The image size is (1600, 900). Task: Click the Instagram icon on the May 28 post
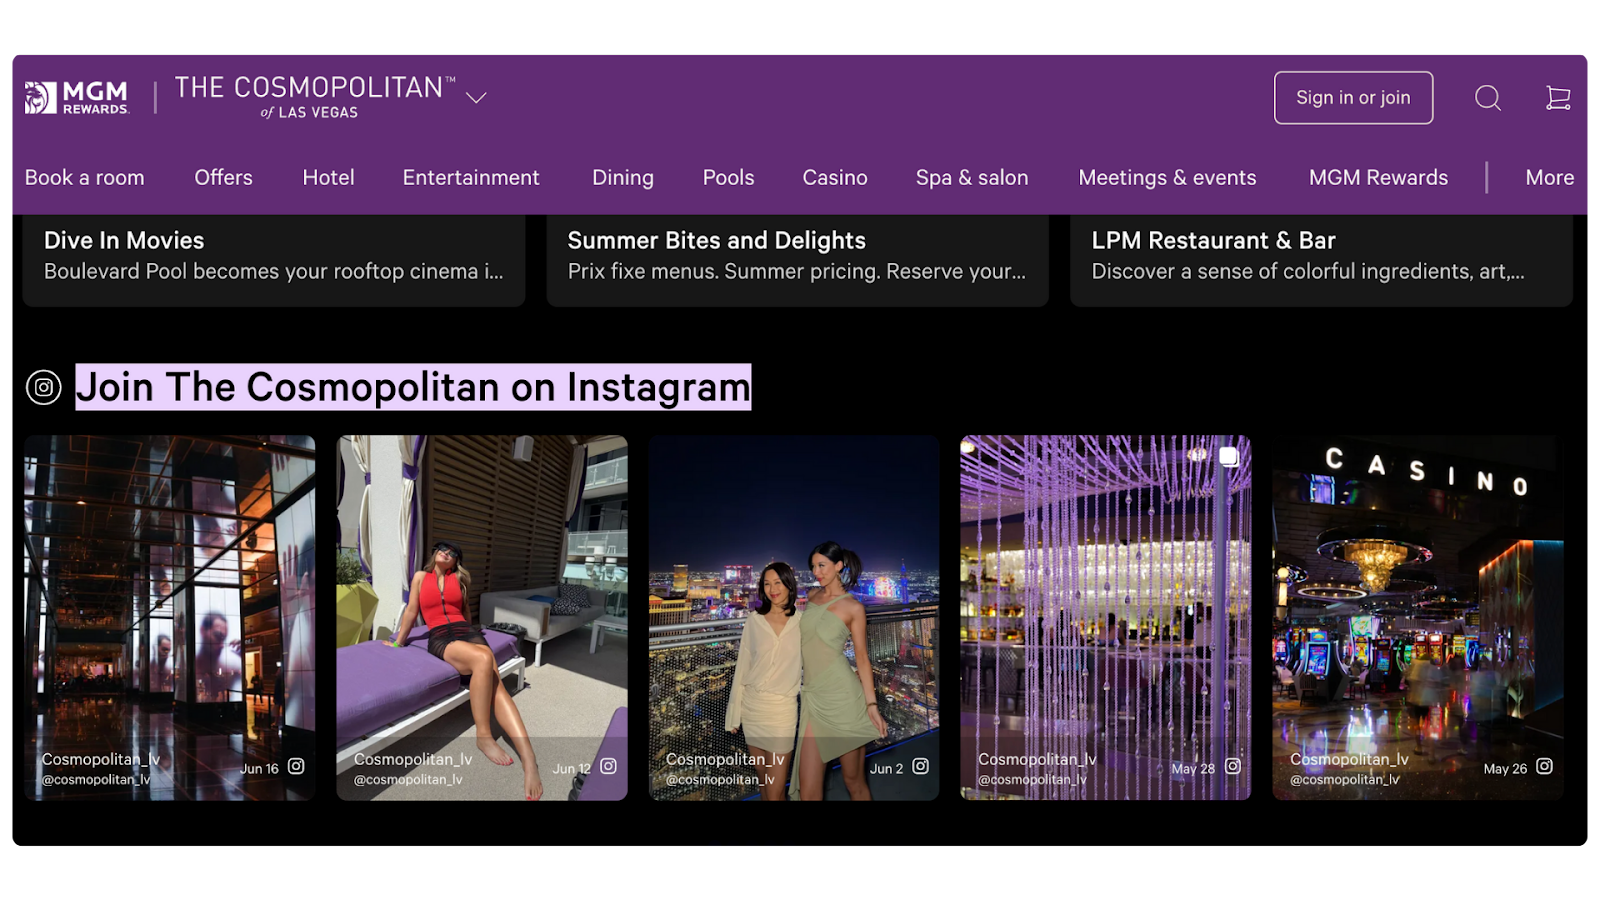[x=1233, y=766]
